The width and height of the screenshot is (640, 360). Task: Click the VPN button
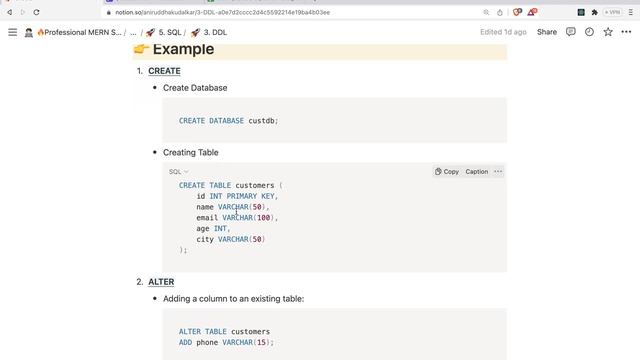[x=613, y=12]
